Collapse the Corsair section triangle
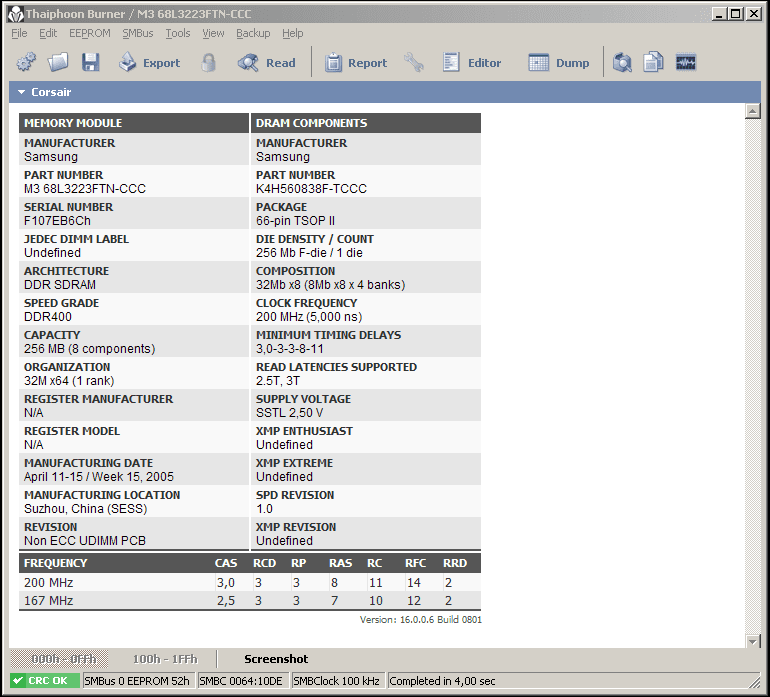Image resolution: width=770 pixels, height=697 pixels. 21,92
